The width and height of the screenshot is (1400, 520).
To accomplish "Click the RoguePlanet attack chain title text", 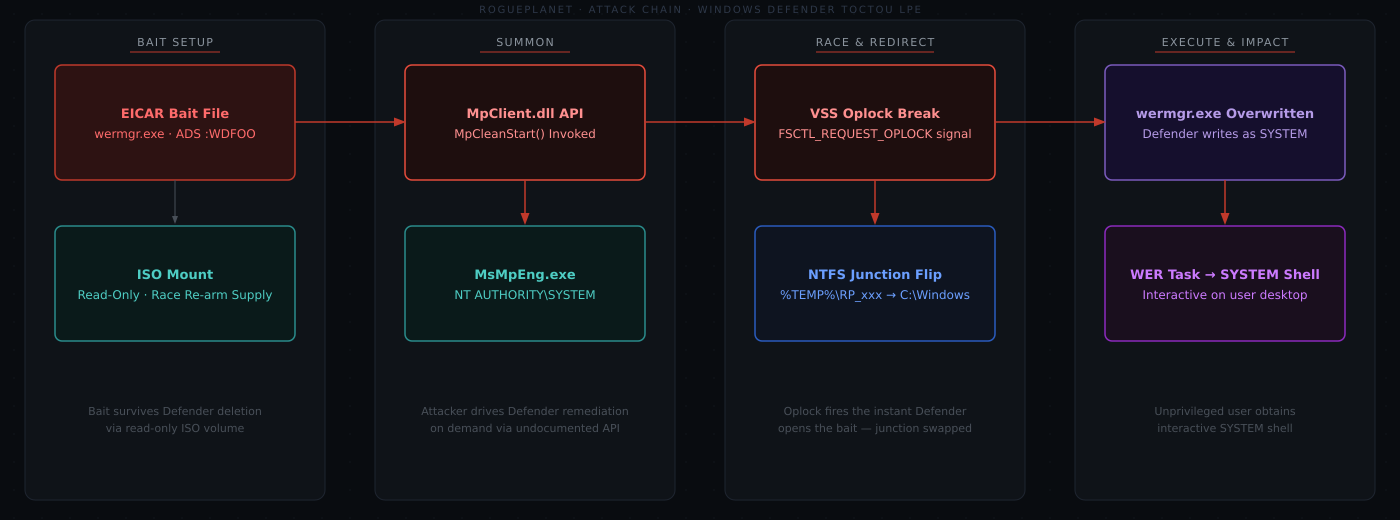I will 700,10.
